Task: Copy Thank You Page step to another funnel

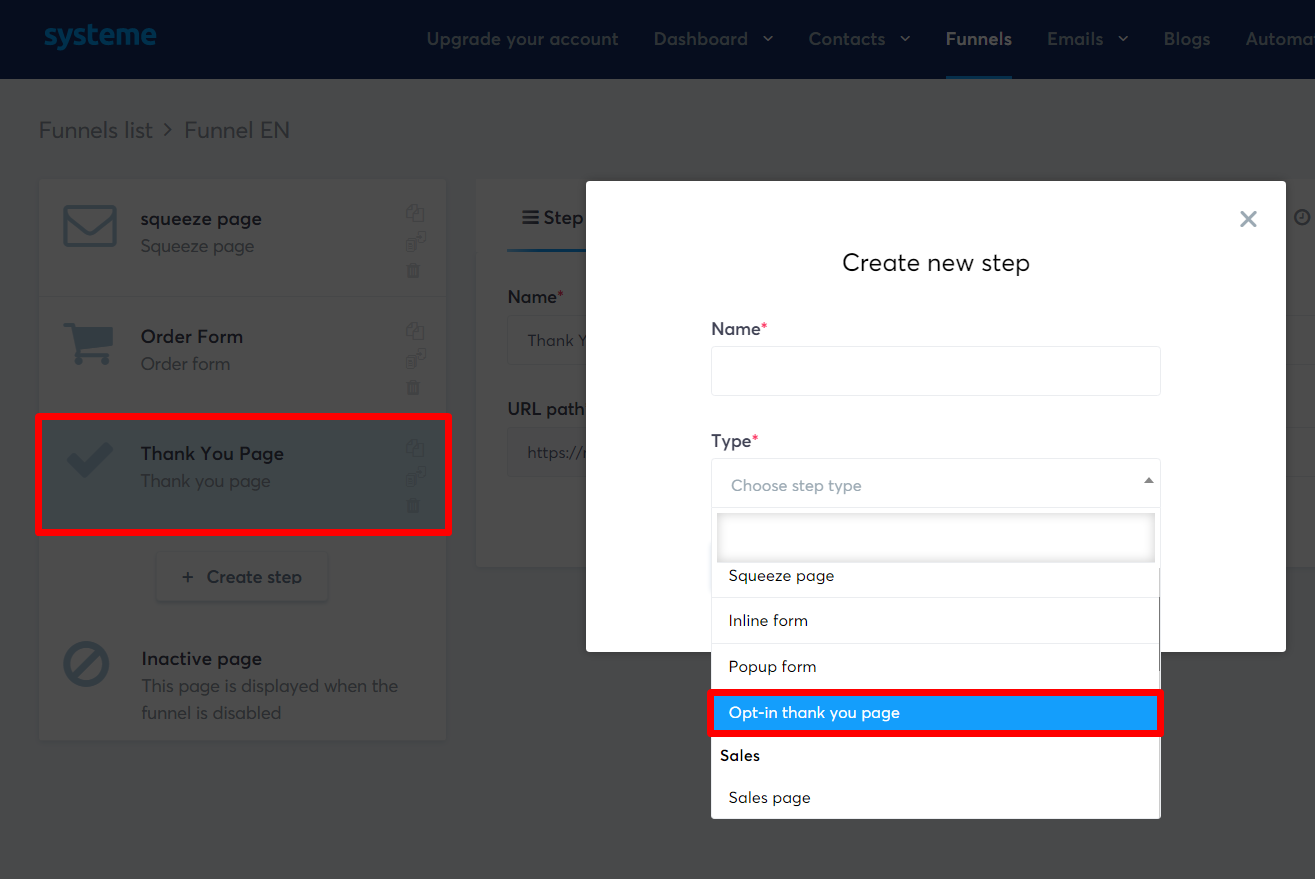Action: point(415,477)
